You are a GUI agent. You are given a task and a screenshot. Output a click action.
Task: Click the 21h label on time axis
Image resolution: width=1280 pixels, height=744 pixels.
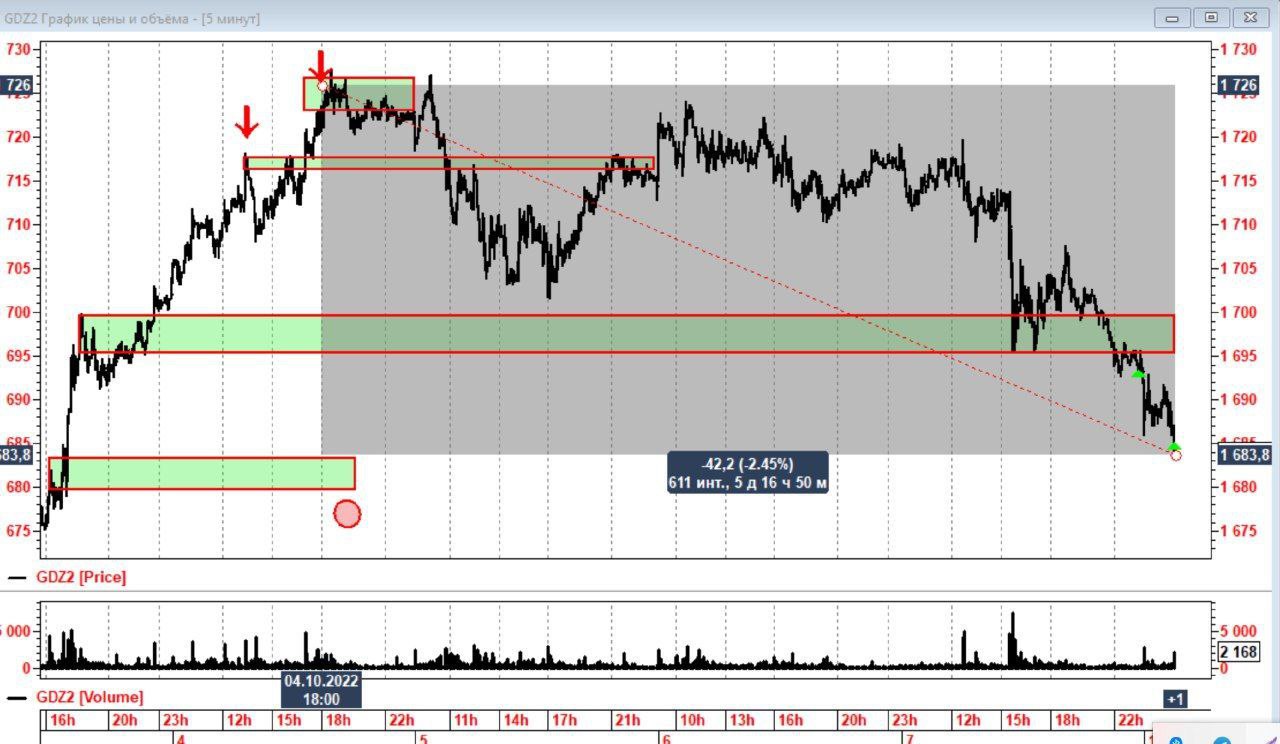627,720
